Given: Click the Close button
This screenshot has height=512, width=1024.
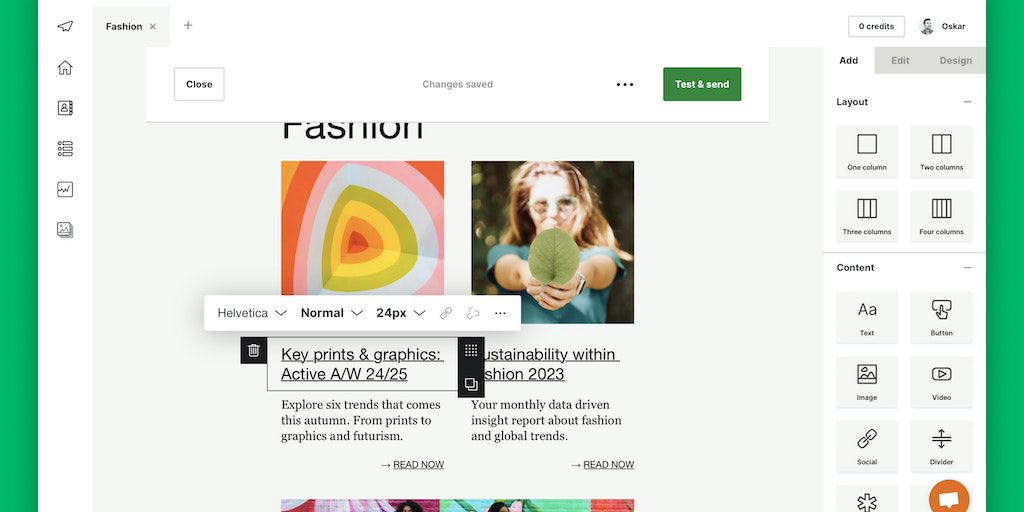Looking at the screenshot, I should [x=199, y=84].
